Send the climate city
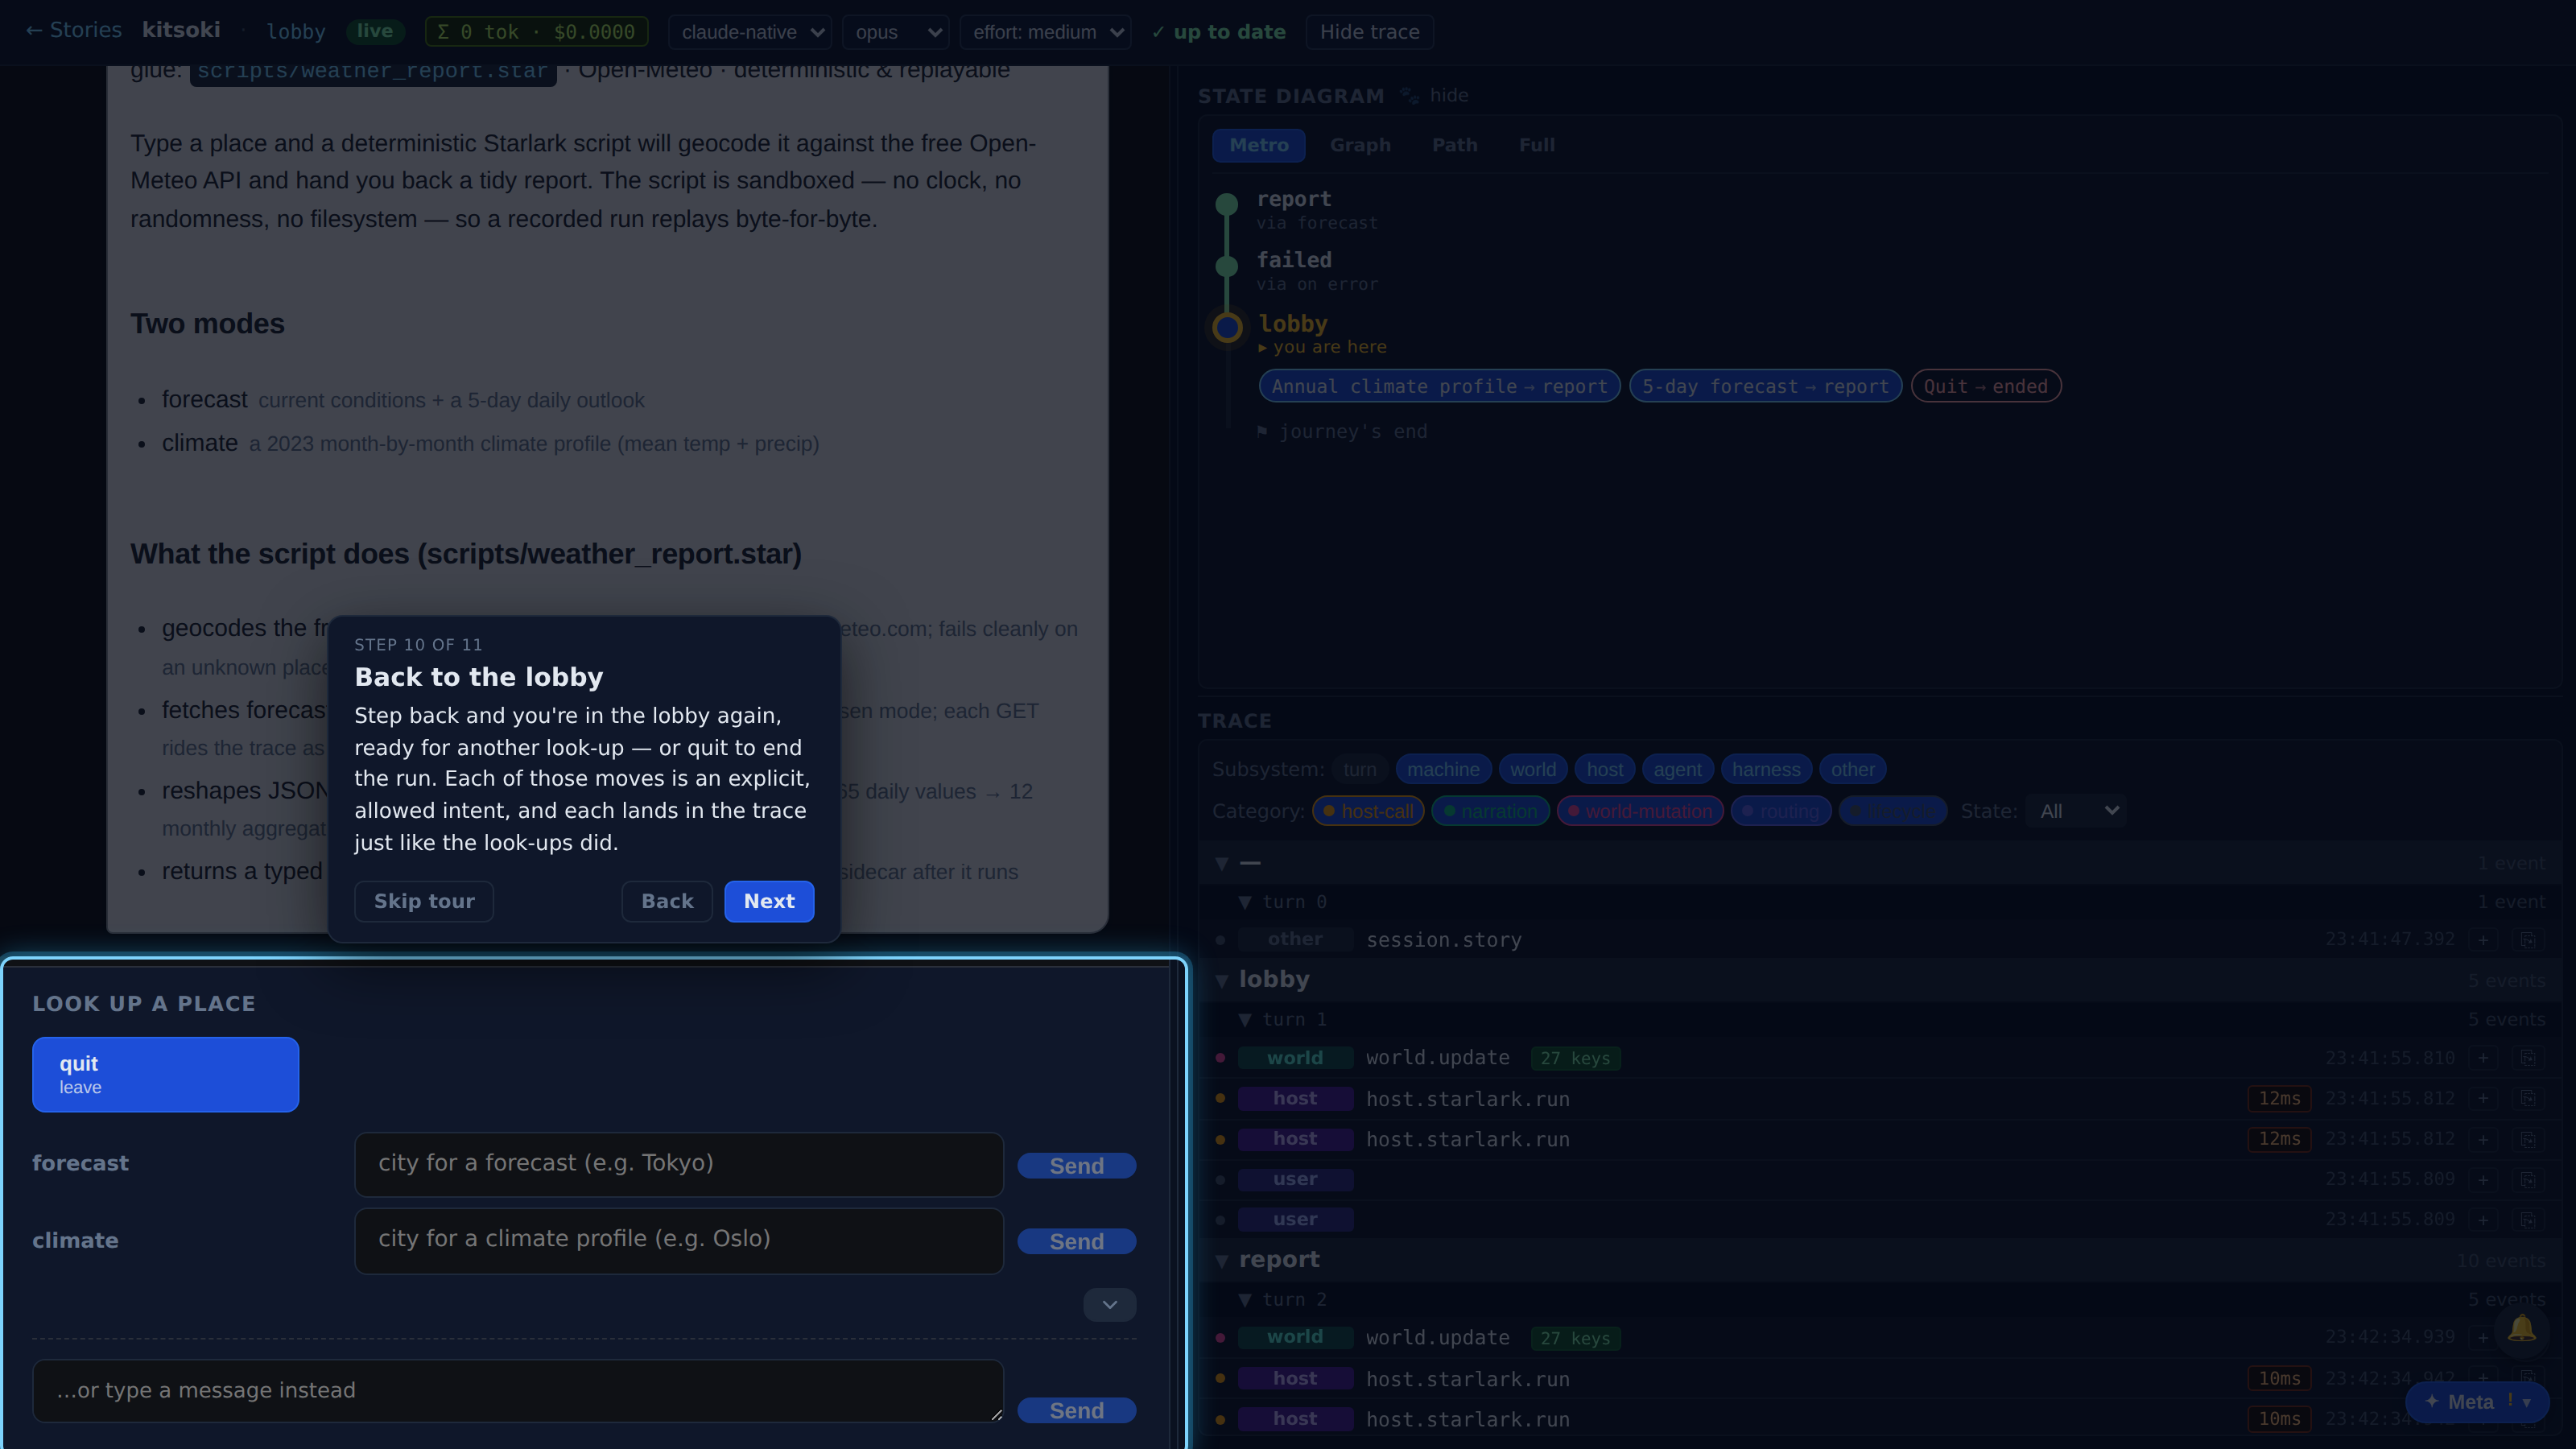 (1076, 1241)
